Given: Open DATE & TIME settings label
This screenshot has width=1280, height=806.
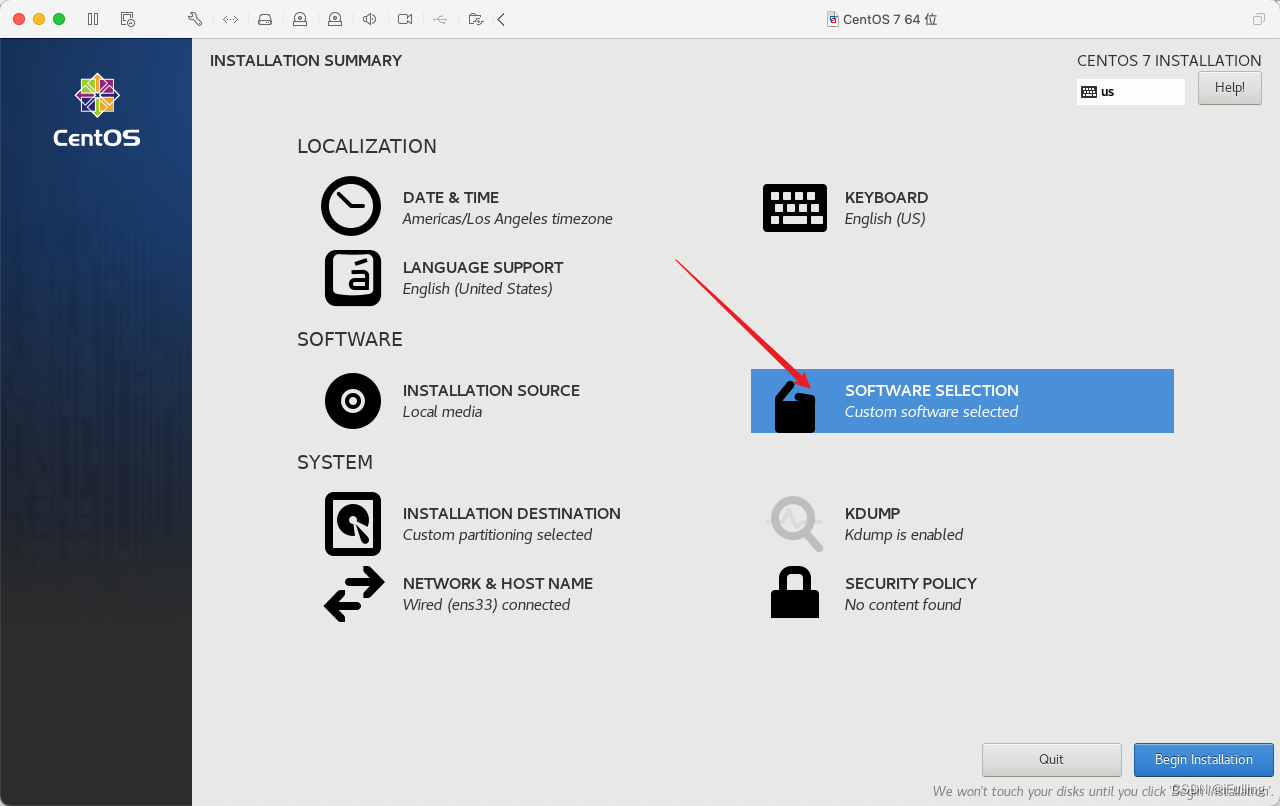Looking at the screenshot, I should tap(451, 198).
